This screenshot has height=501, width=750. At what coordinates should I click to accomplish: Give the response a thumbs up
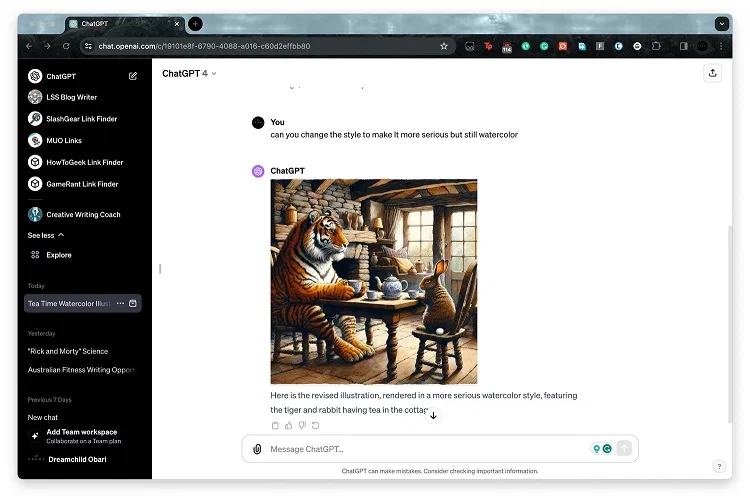[289, 426]
